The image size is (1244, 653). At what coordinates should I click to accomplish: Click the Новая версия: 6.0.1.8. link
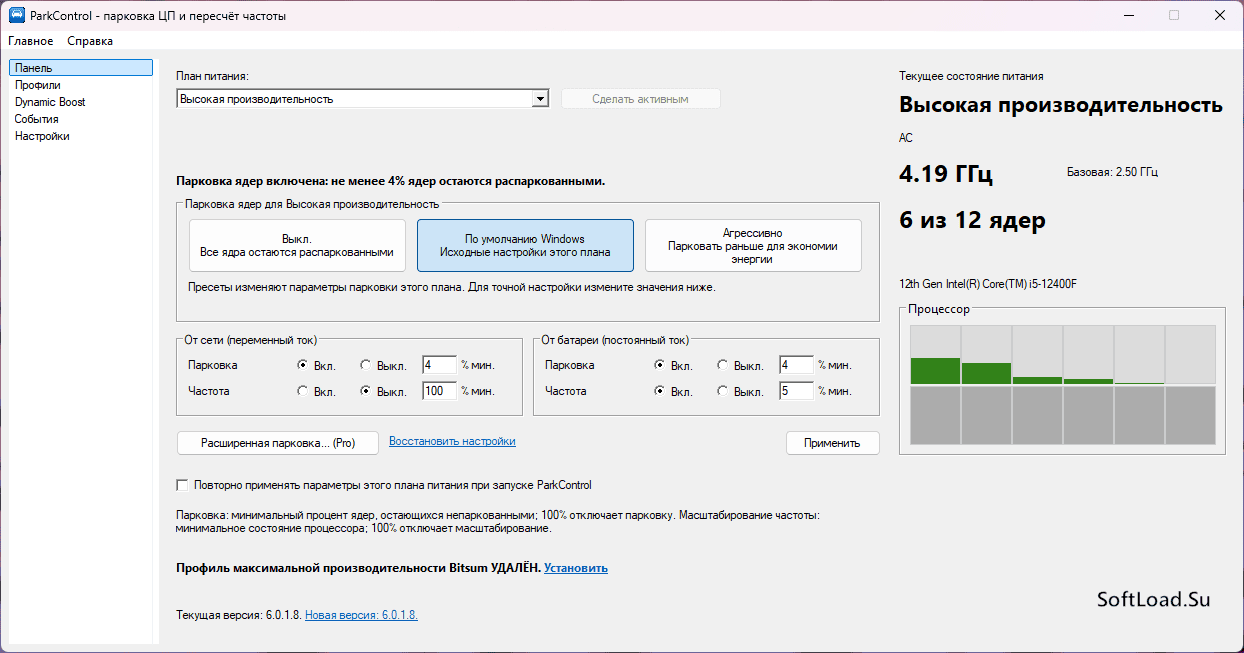[361, 615]
